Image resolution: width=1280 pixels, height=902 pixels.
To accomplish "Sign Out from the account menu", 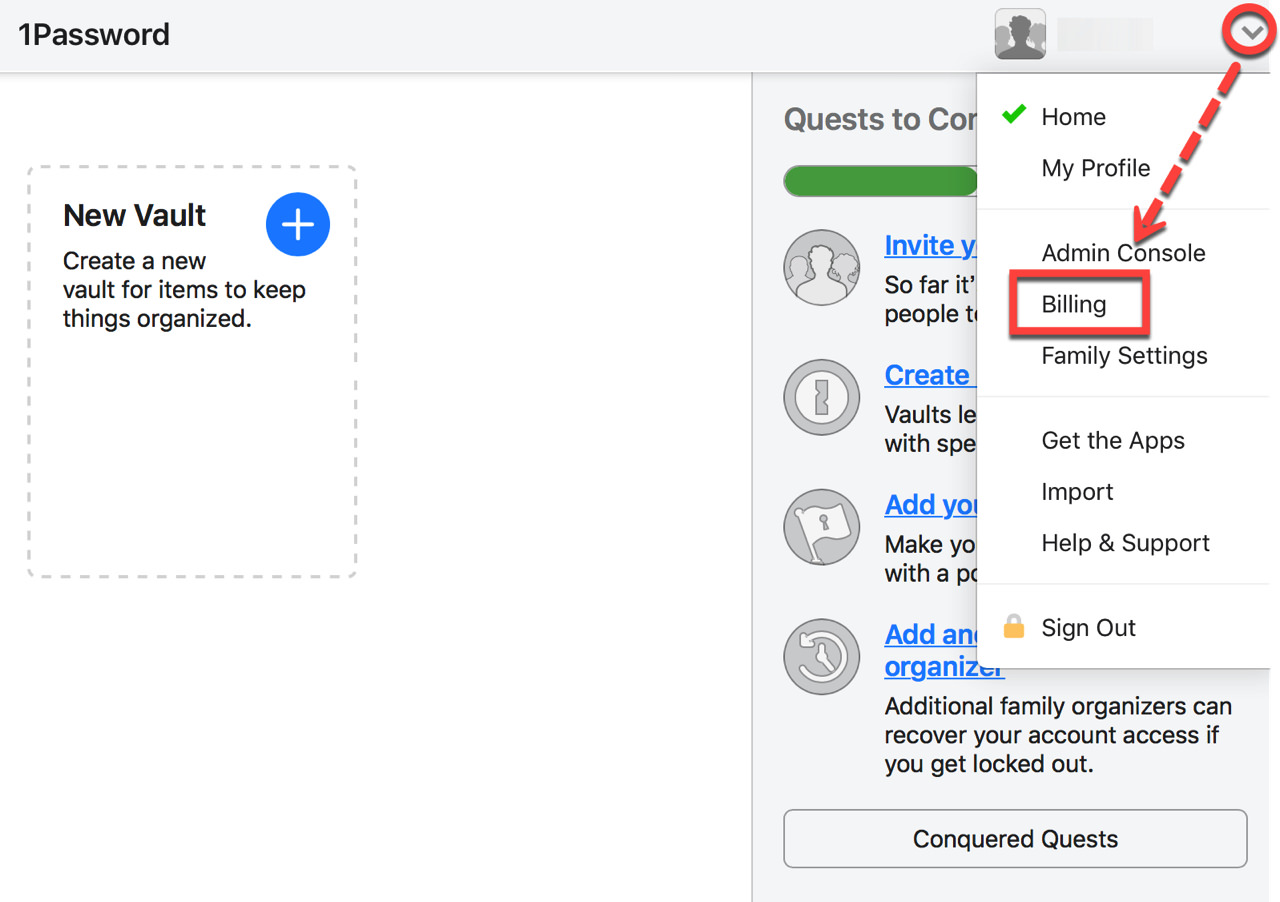I will click(x=1088, y=627).
